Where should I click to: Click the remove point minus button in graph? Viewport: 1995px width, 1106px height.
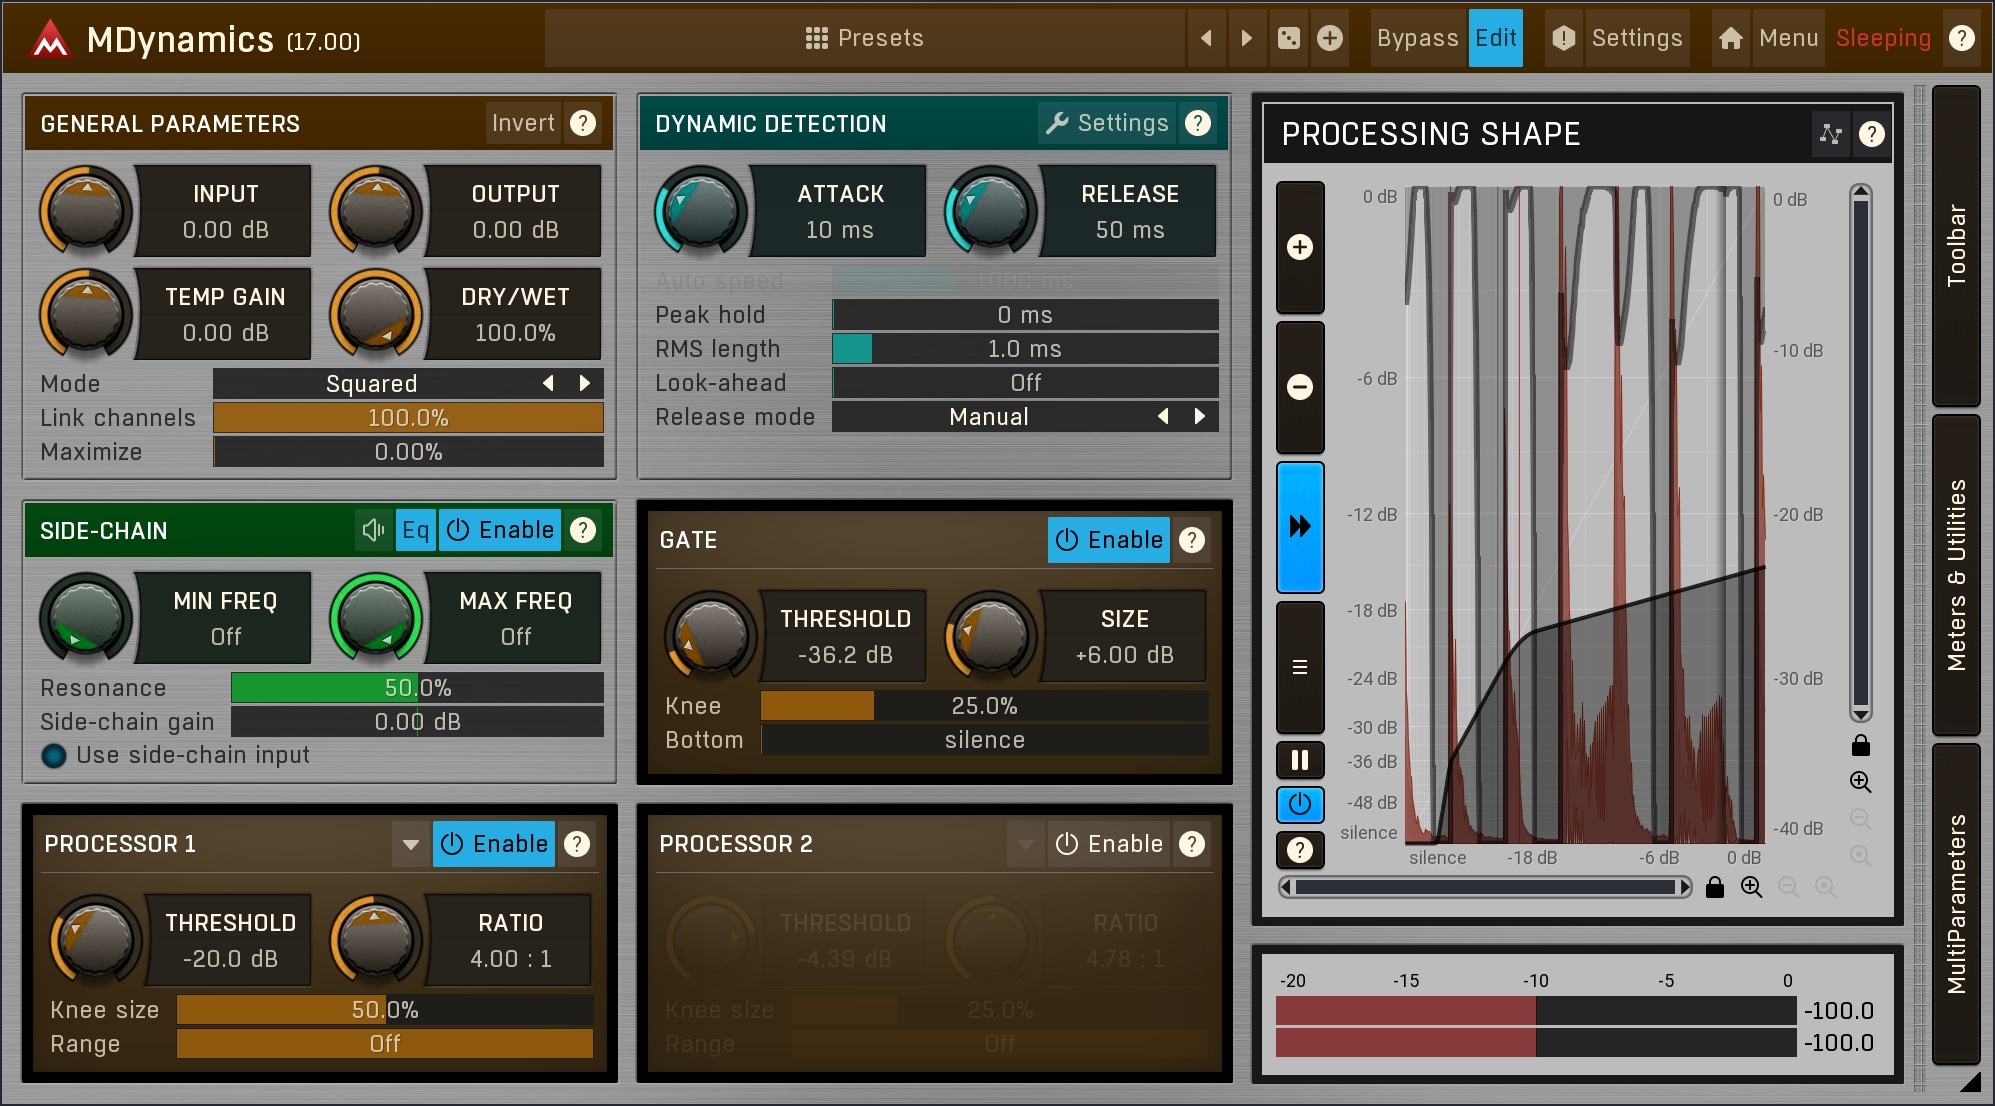pyautogui.click(x=1299, y=387)
